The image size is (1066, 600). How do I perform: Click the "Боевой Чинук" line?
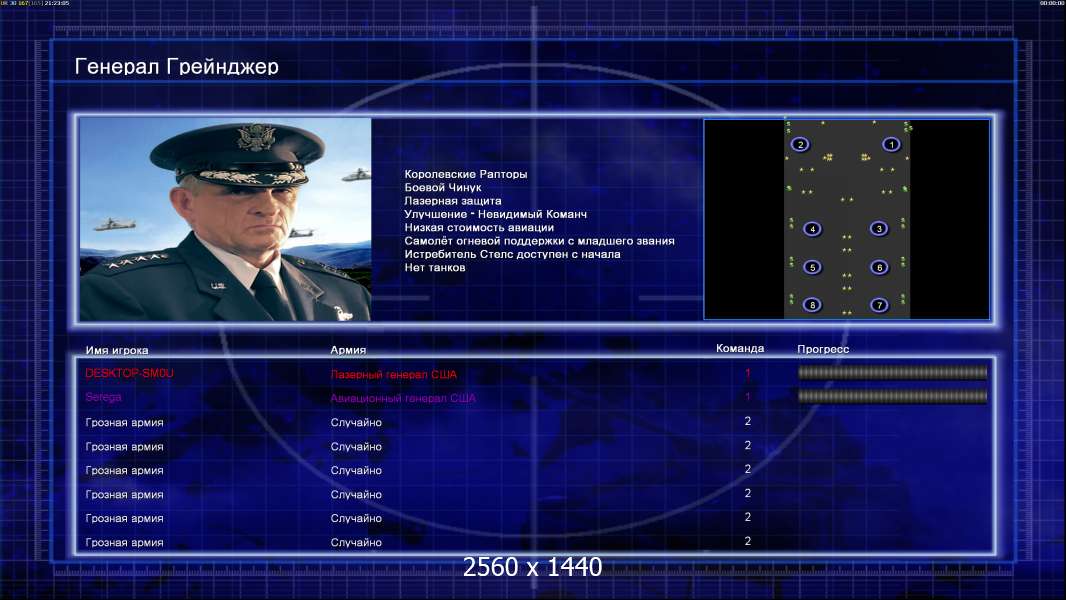point(443,188)
